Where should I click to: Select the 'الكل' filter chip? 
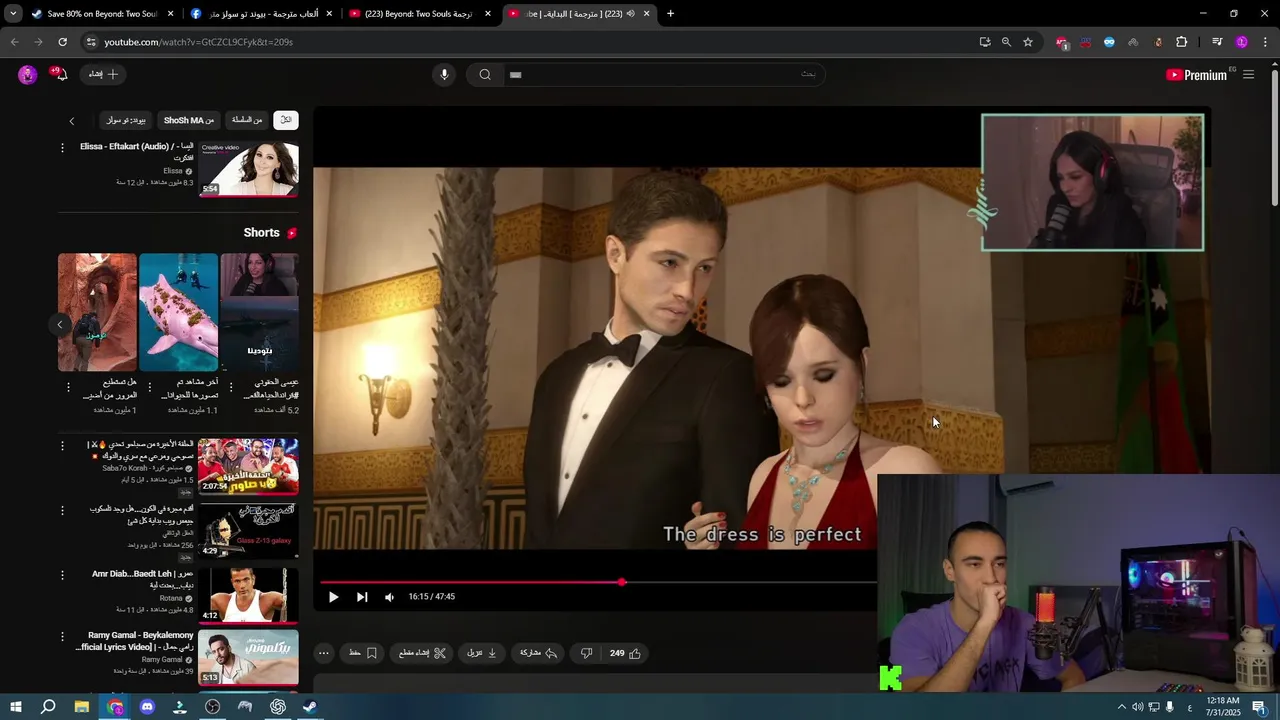click(x=286, y=120)
